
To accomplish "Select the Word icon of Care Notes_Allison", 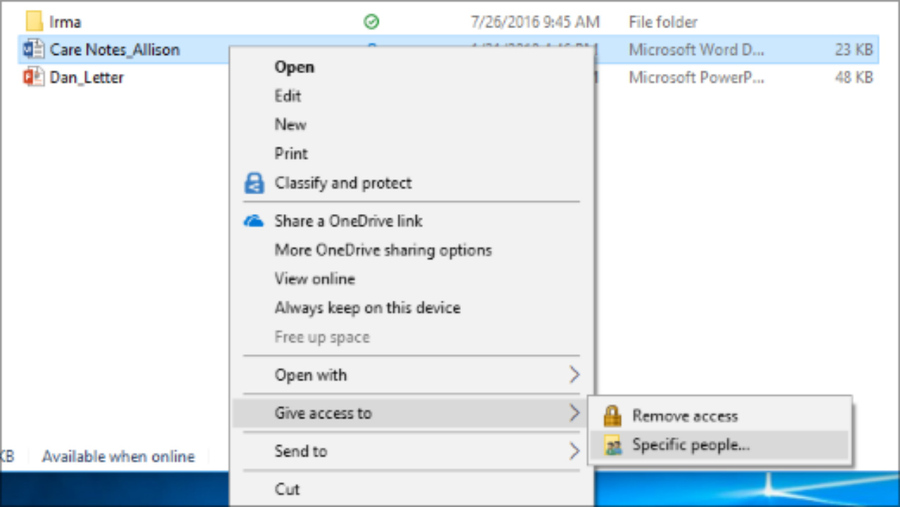I will pyautogui.click(x=33, y=49).
